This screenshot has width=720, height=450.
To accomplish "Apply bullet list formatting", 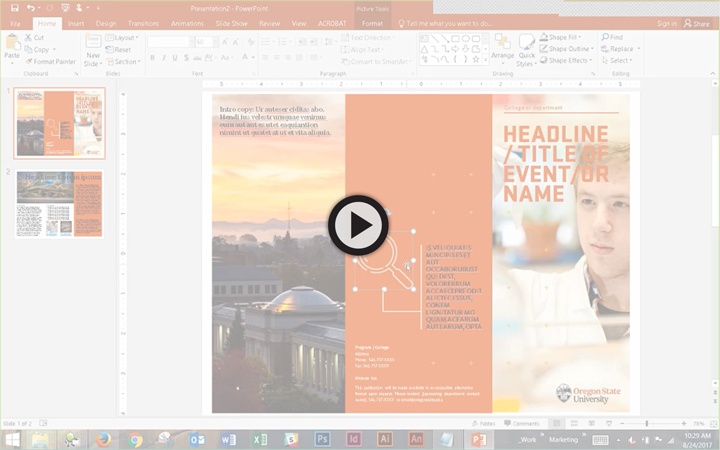I will pyautogui.click(x=267, y=42).
